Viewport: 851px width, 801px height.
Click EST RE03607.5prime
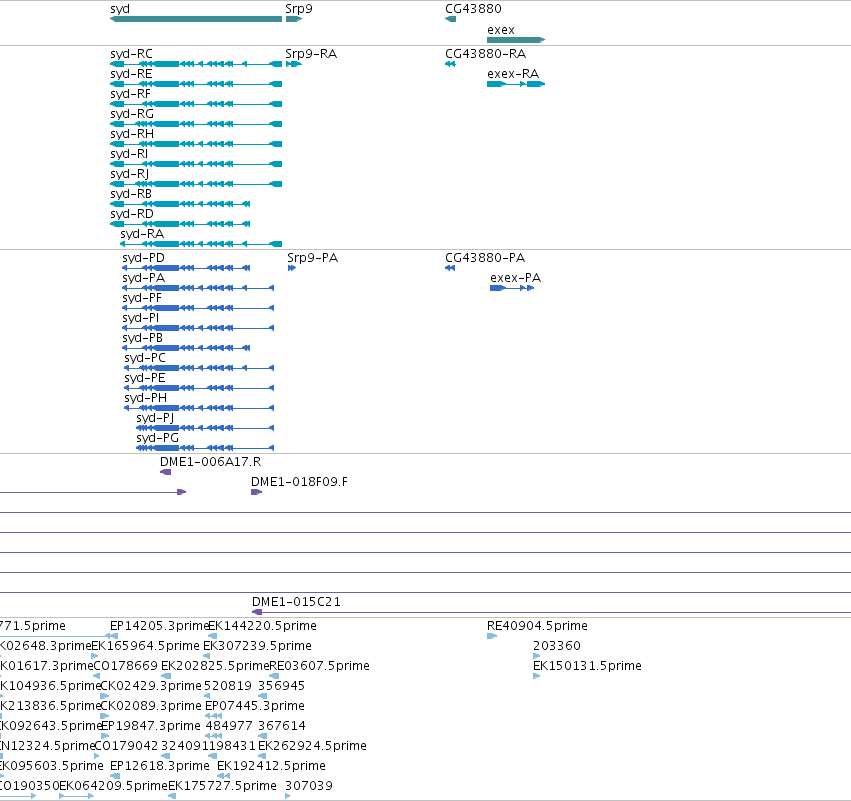click(x=274, y=676)
